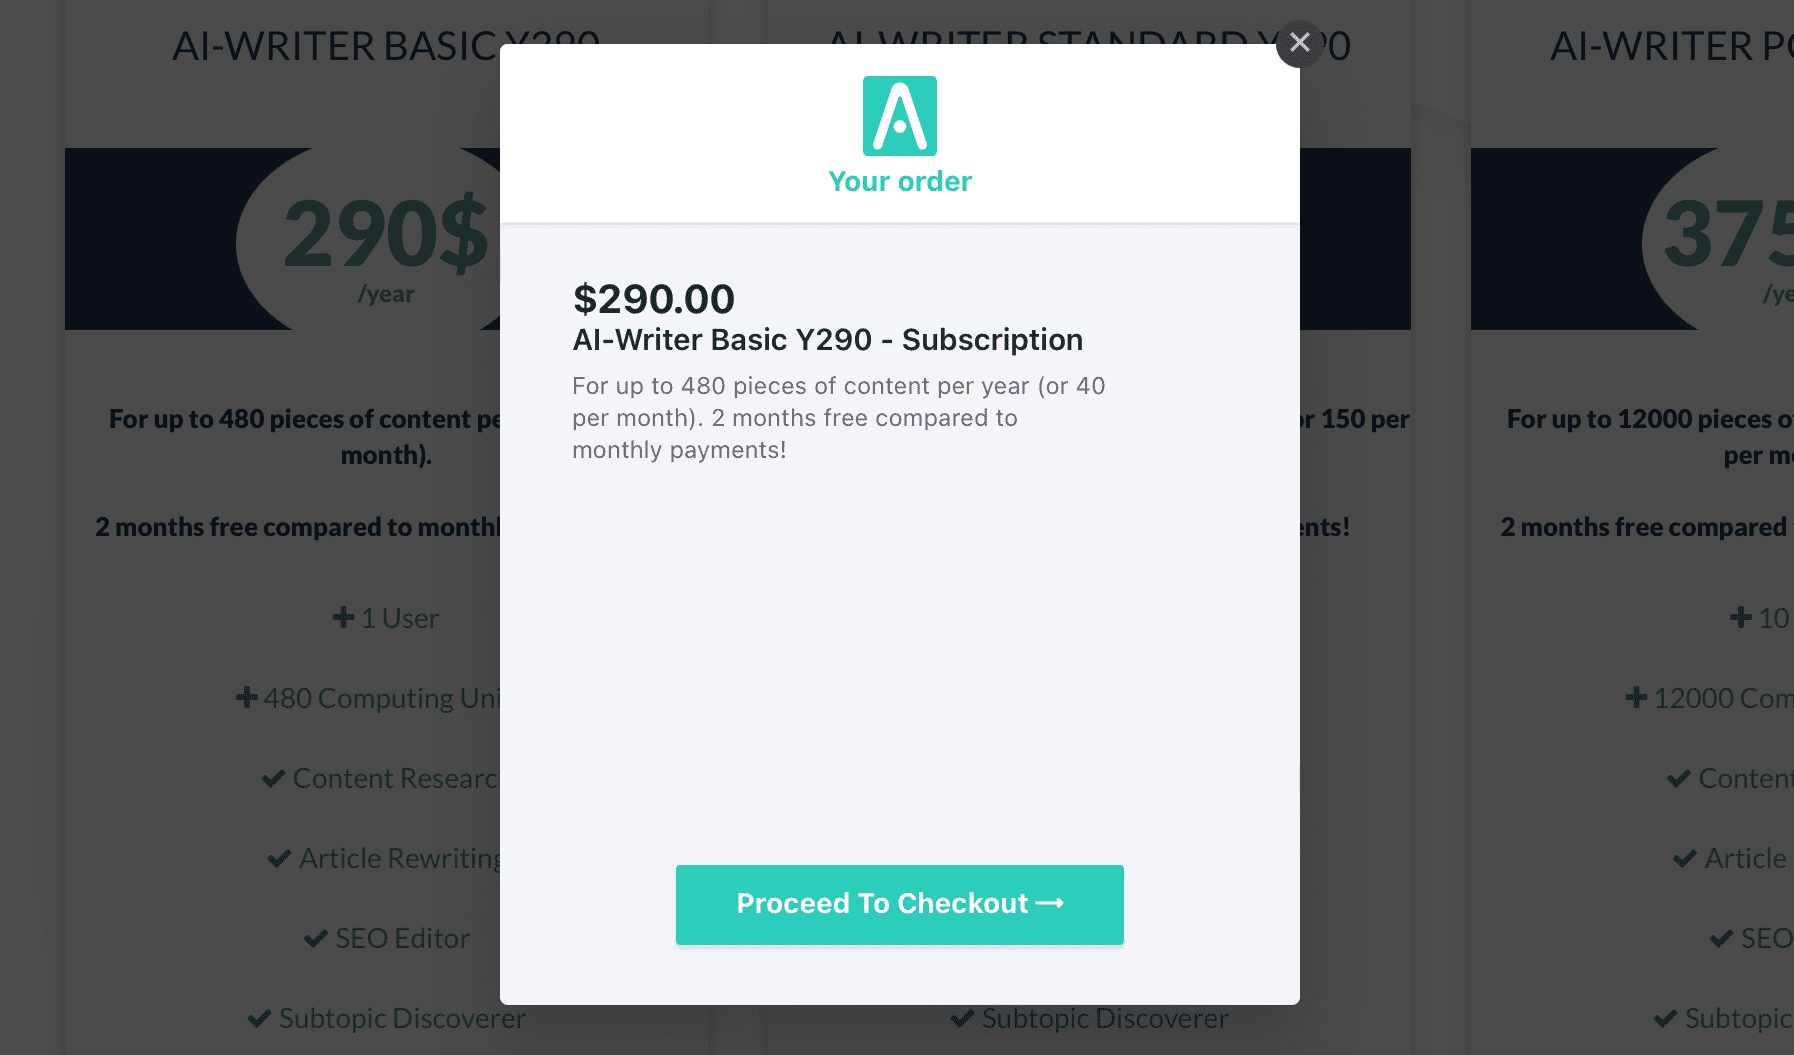Click the plus icon beside 12000 in right plan

click(x=1636, y=698)
